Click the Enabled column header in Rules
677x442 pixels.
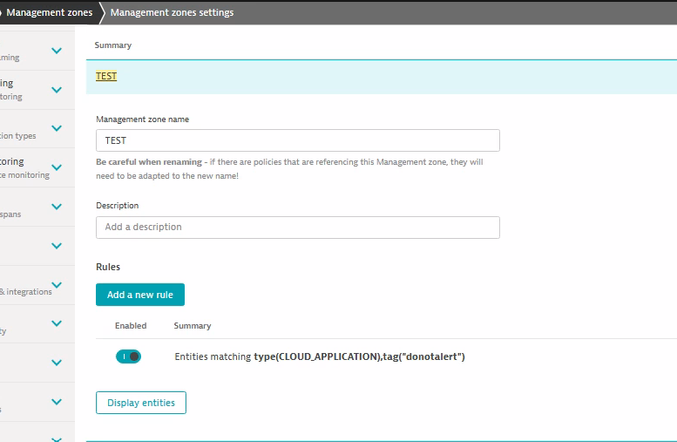130,326
